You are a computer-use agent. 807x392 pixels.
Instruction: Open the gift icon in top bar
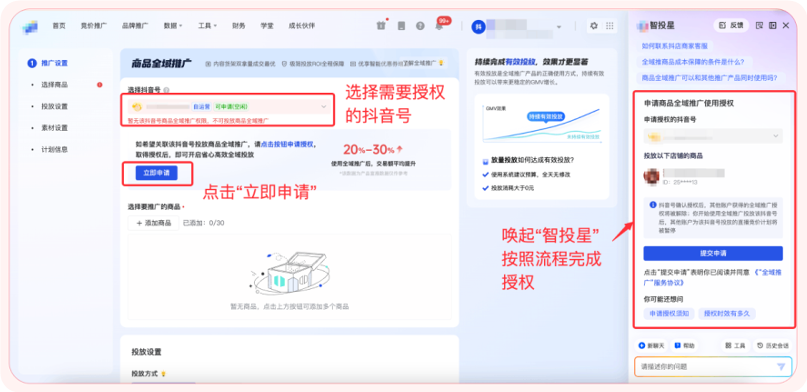tap(381, 26)
